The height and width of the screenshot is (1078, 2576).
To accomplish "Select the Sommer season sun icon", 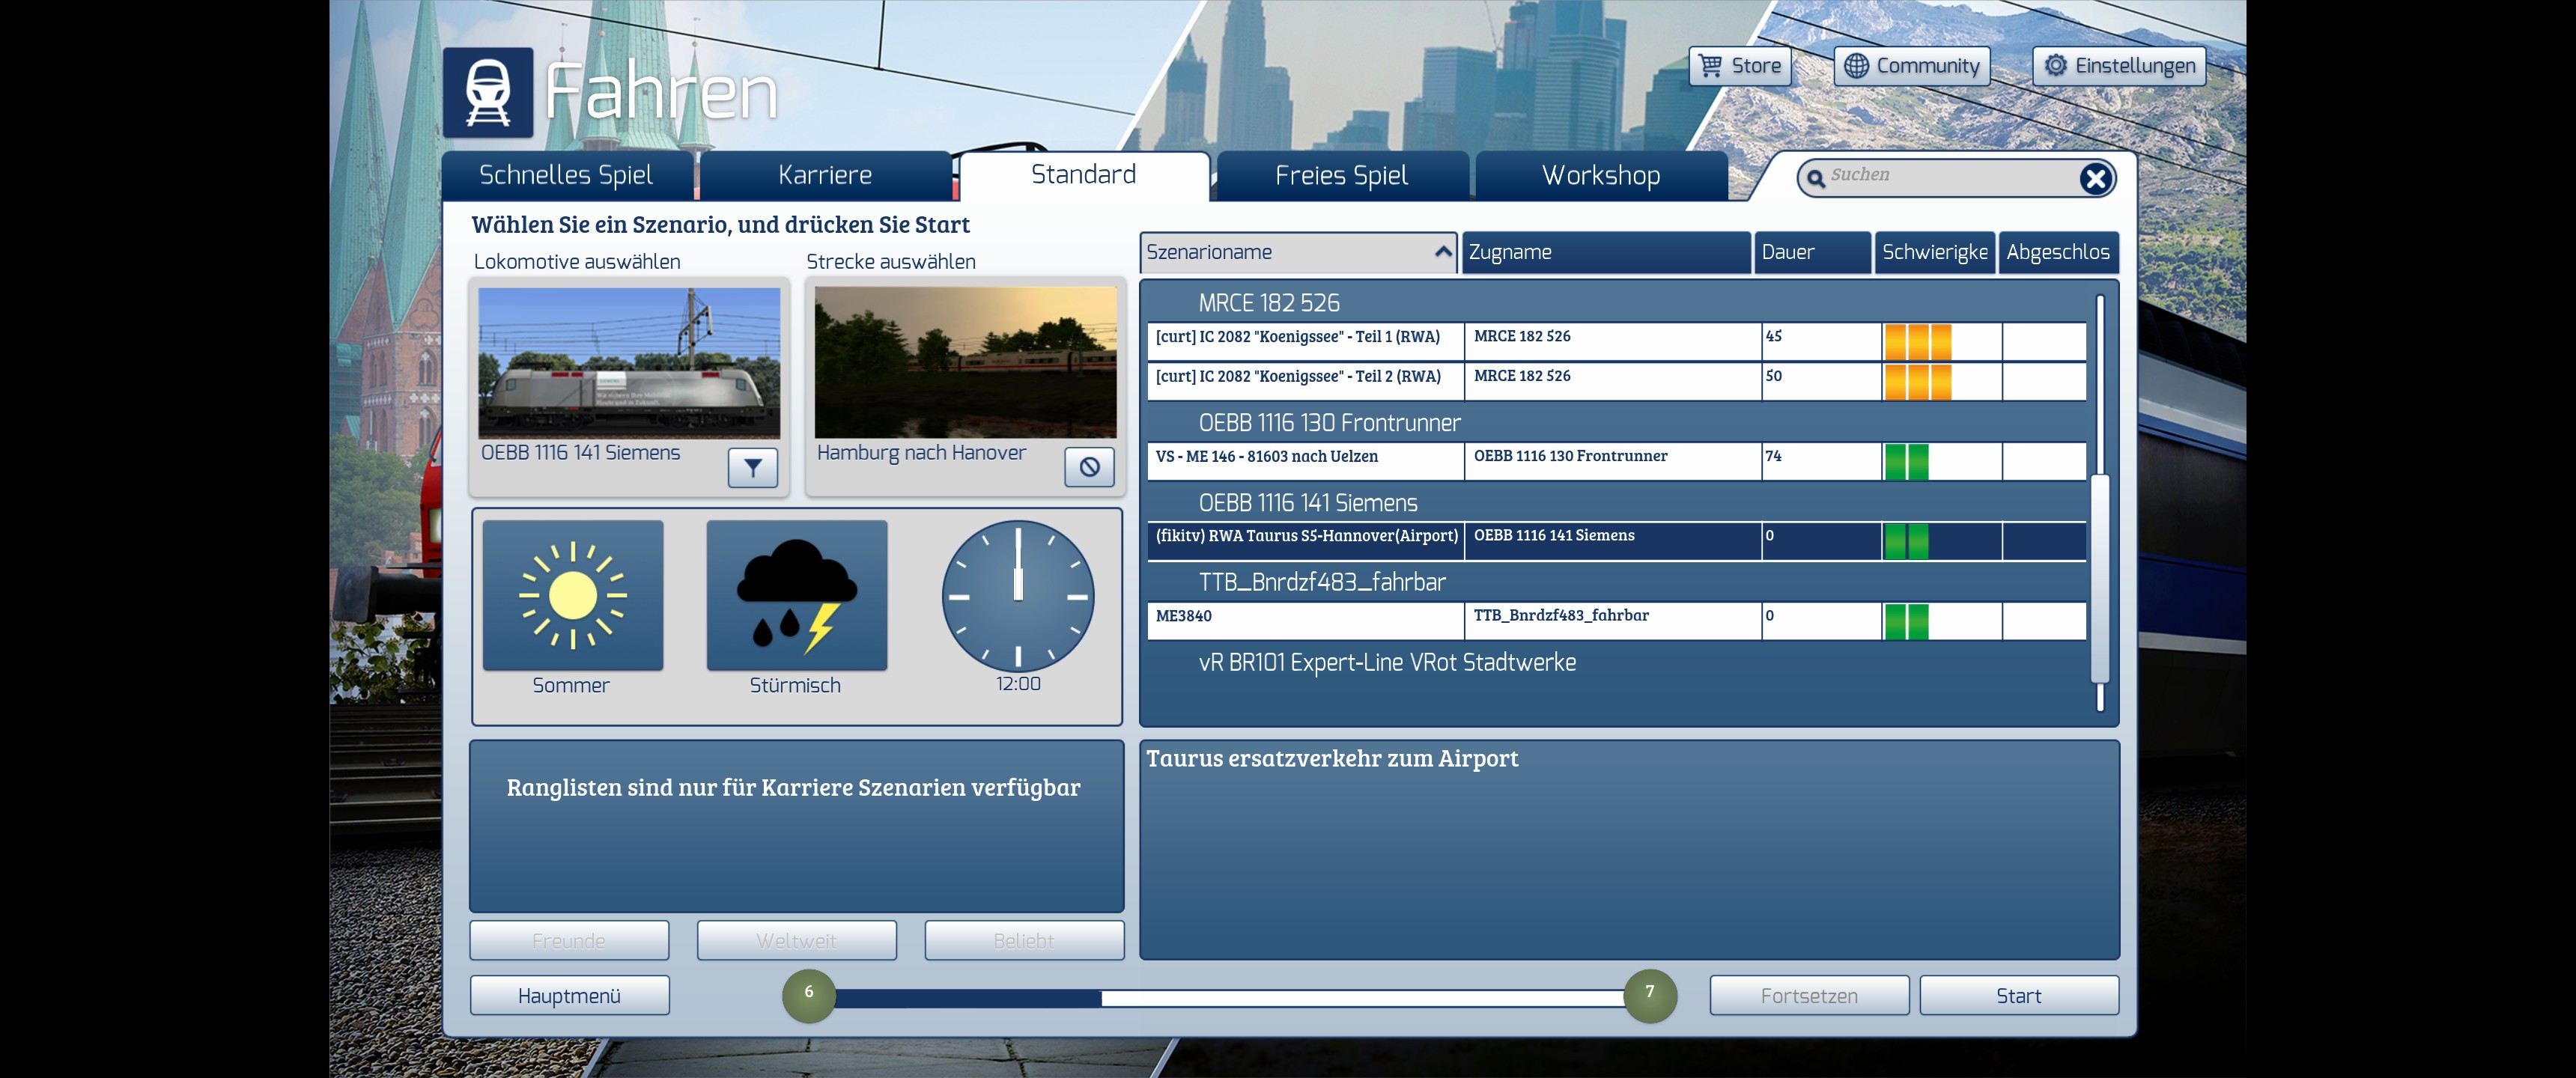I will 572,596.
